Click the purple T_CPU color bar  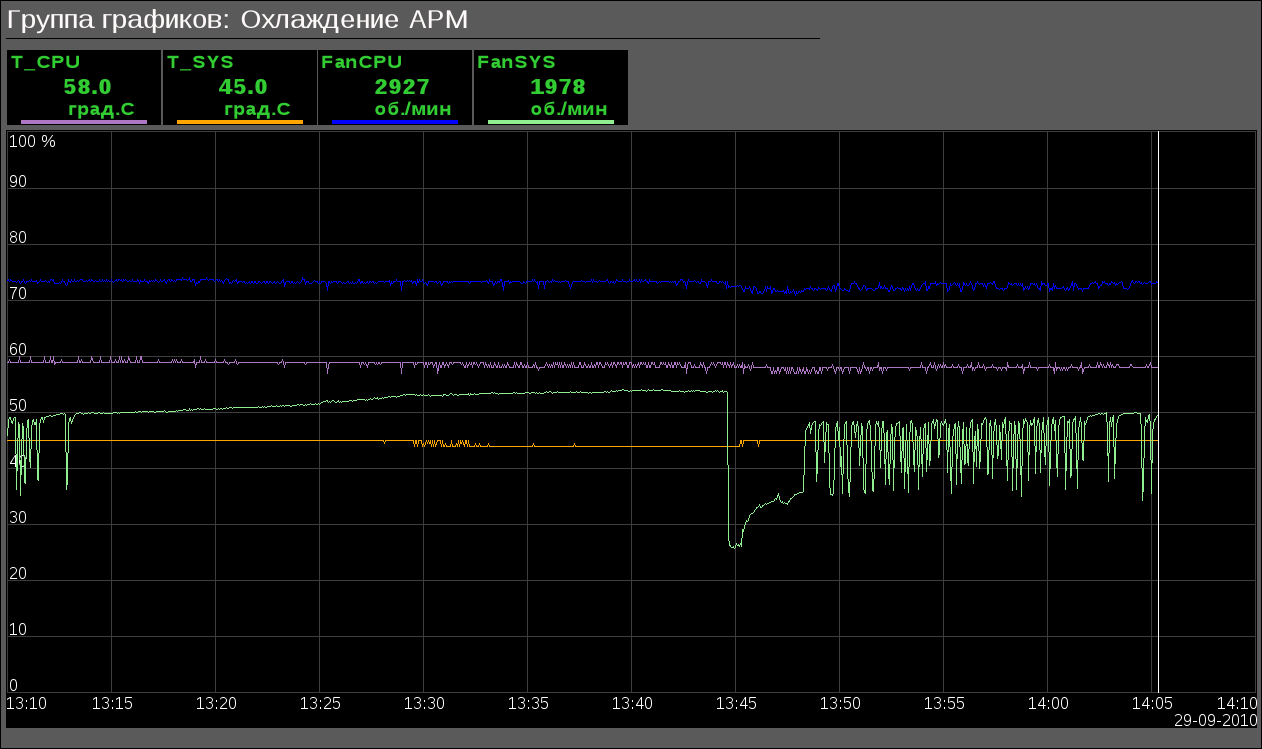tap(84, 122)
